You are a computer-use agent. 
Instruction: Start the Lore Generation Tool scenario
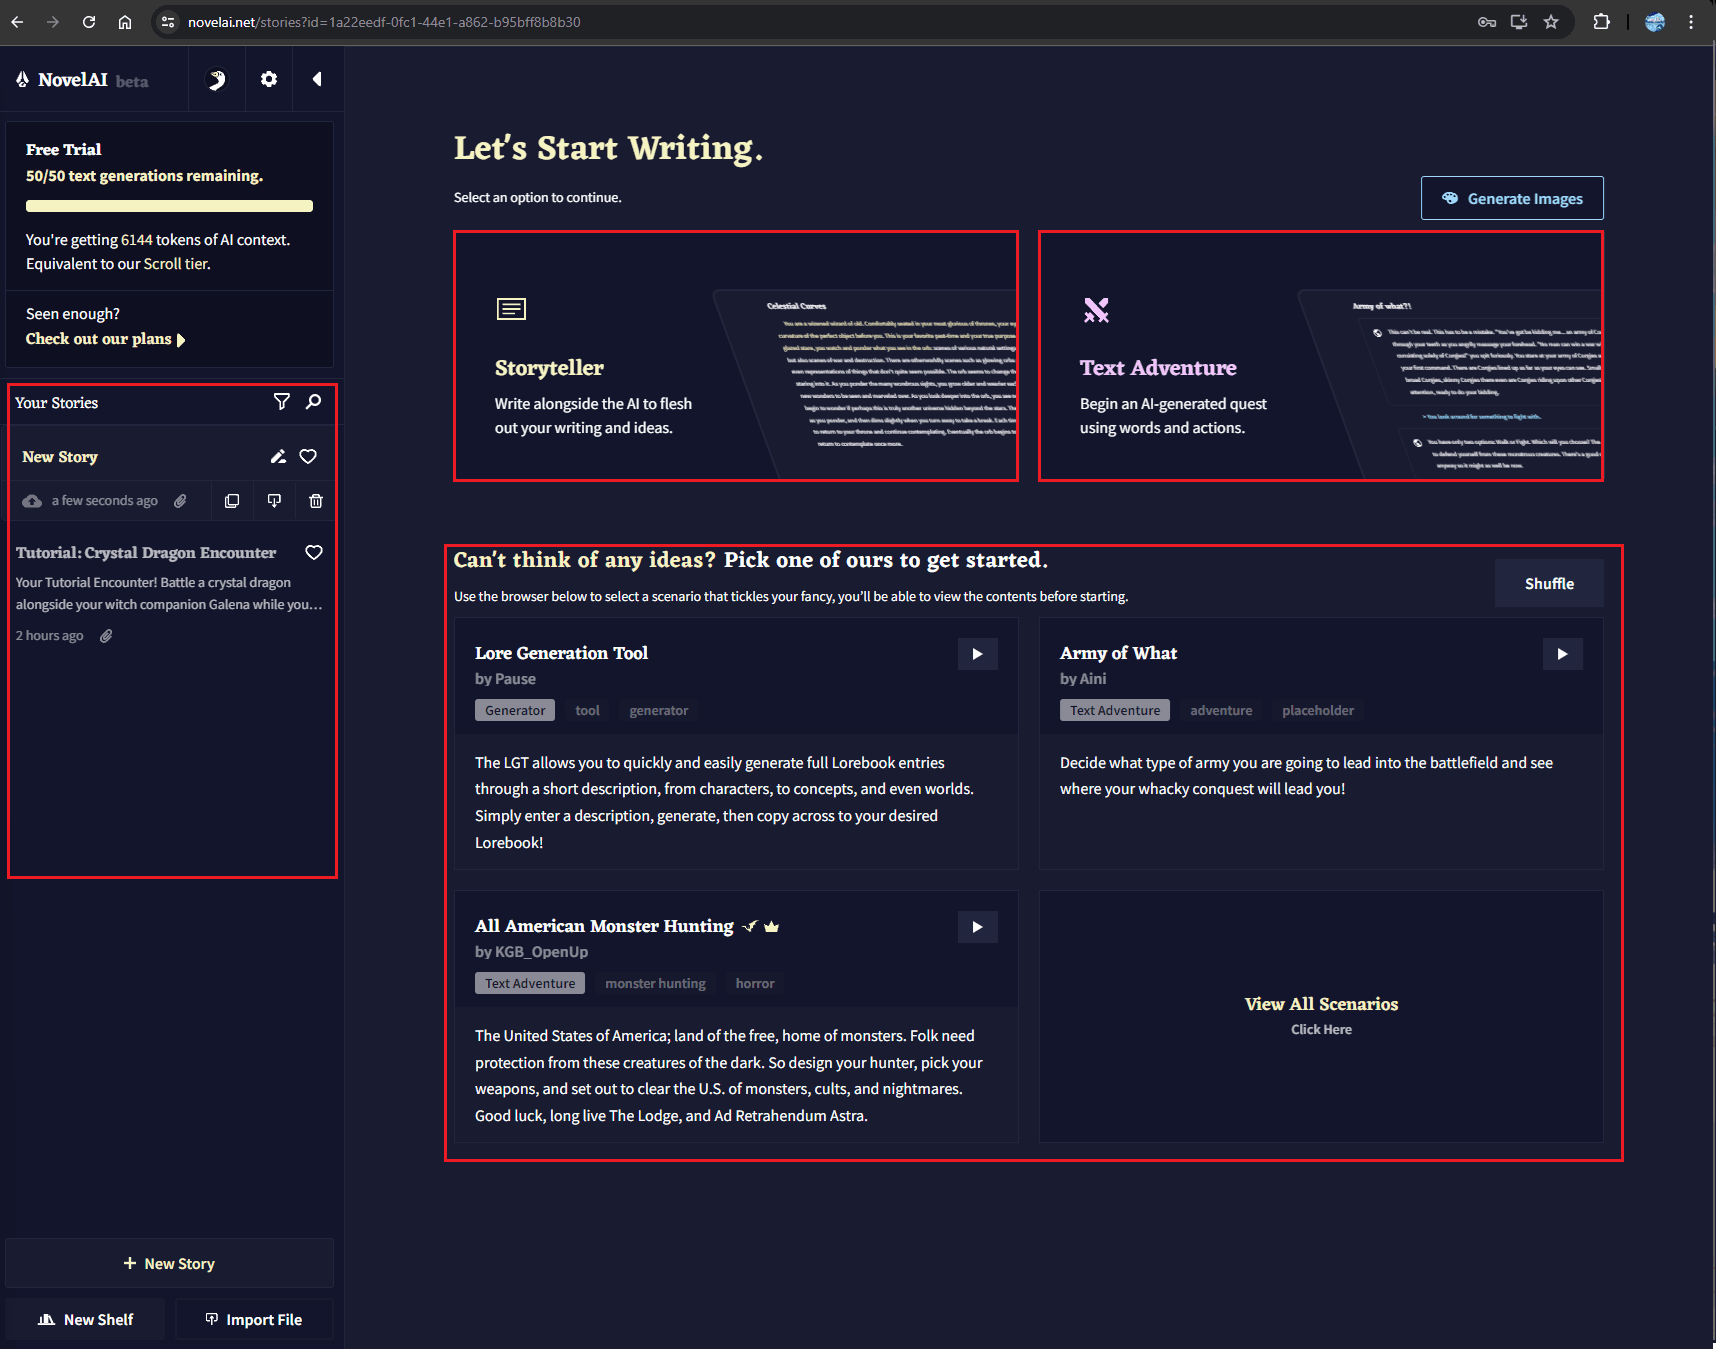(977, 654)
